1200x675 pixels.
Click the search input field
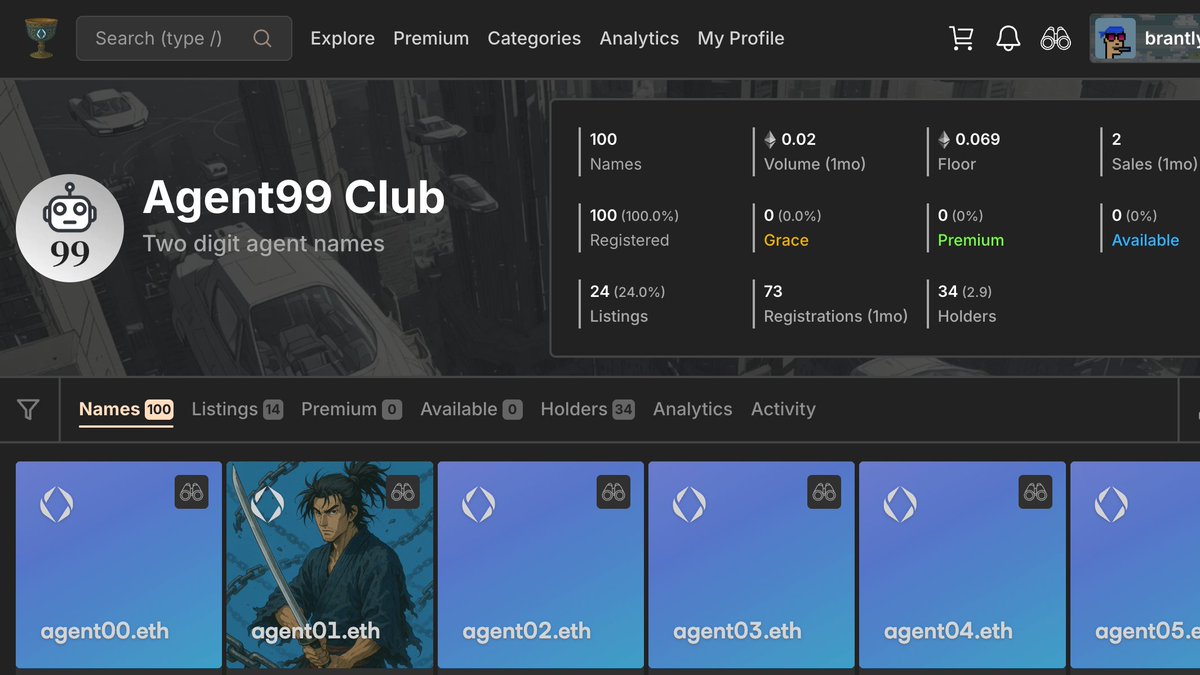pyautogui.click(x=184, y=38)
